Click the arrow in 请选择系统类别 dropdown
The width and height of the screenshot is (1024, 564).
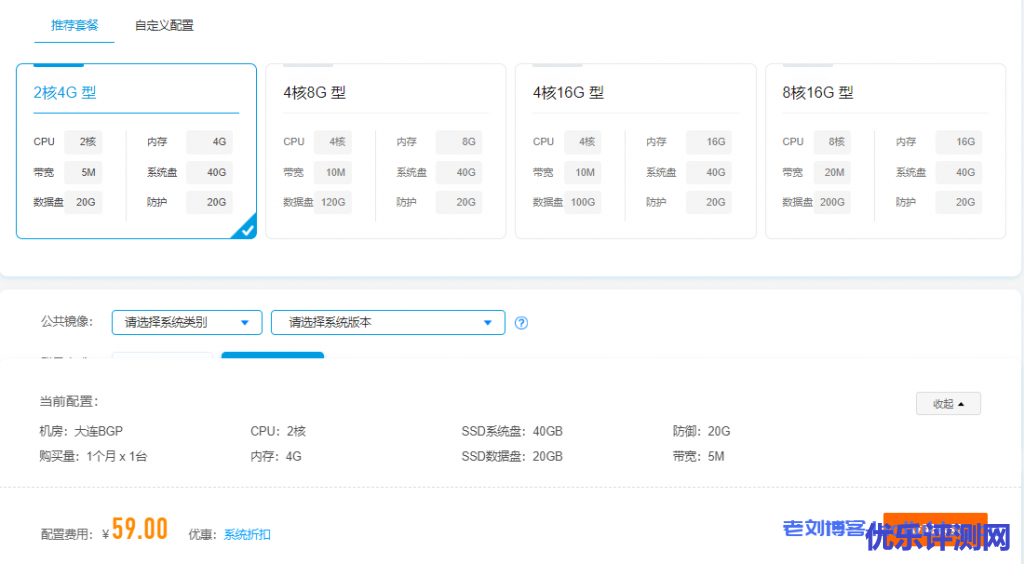(245, 323)
